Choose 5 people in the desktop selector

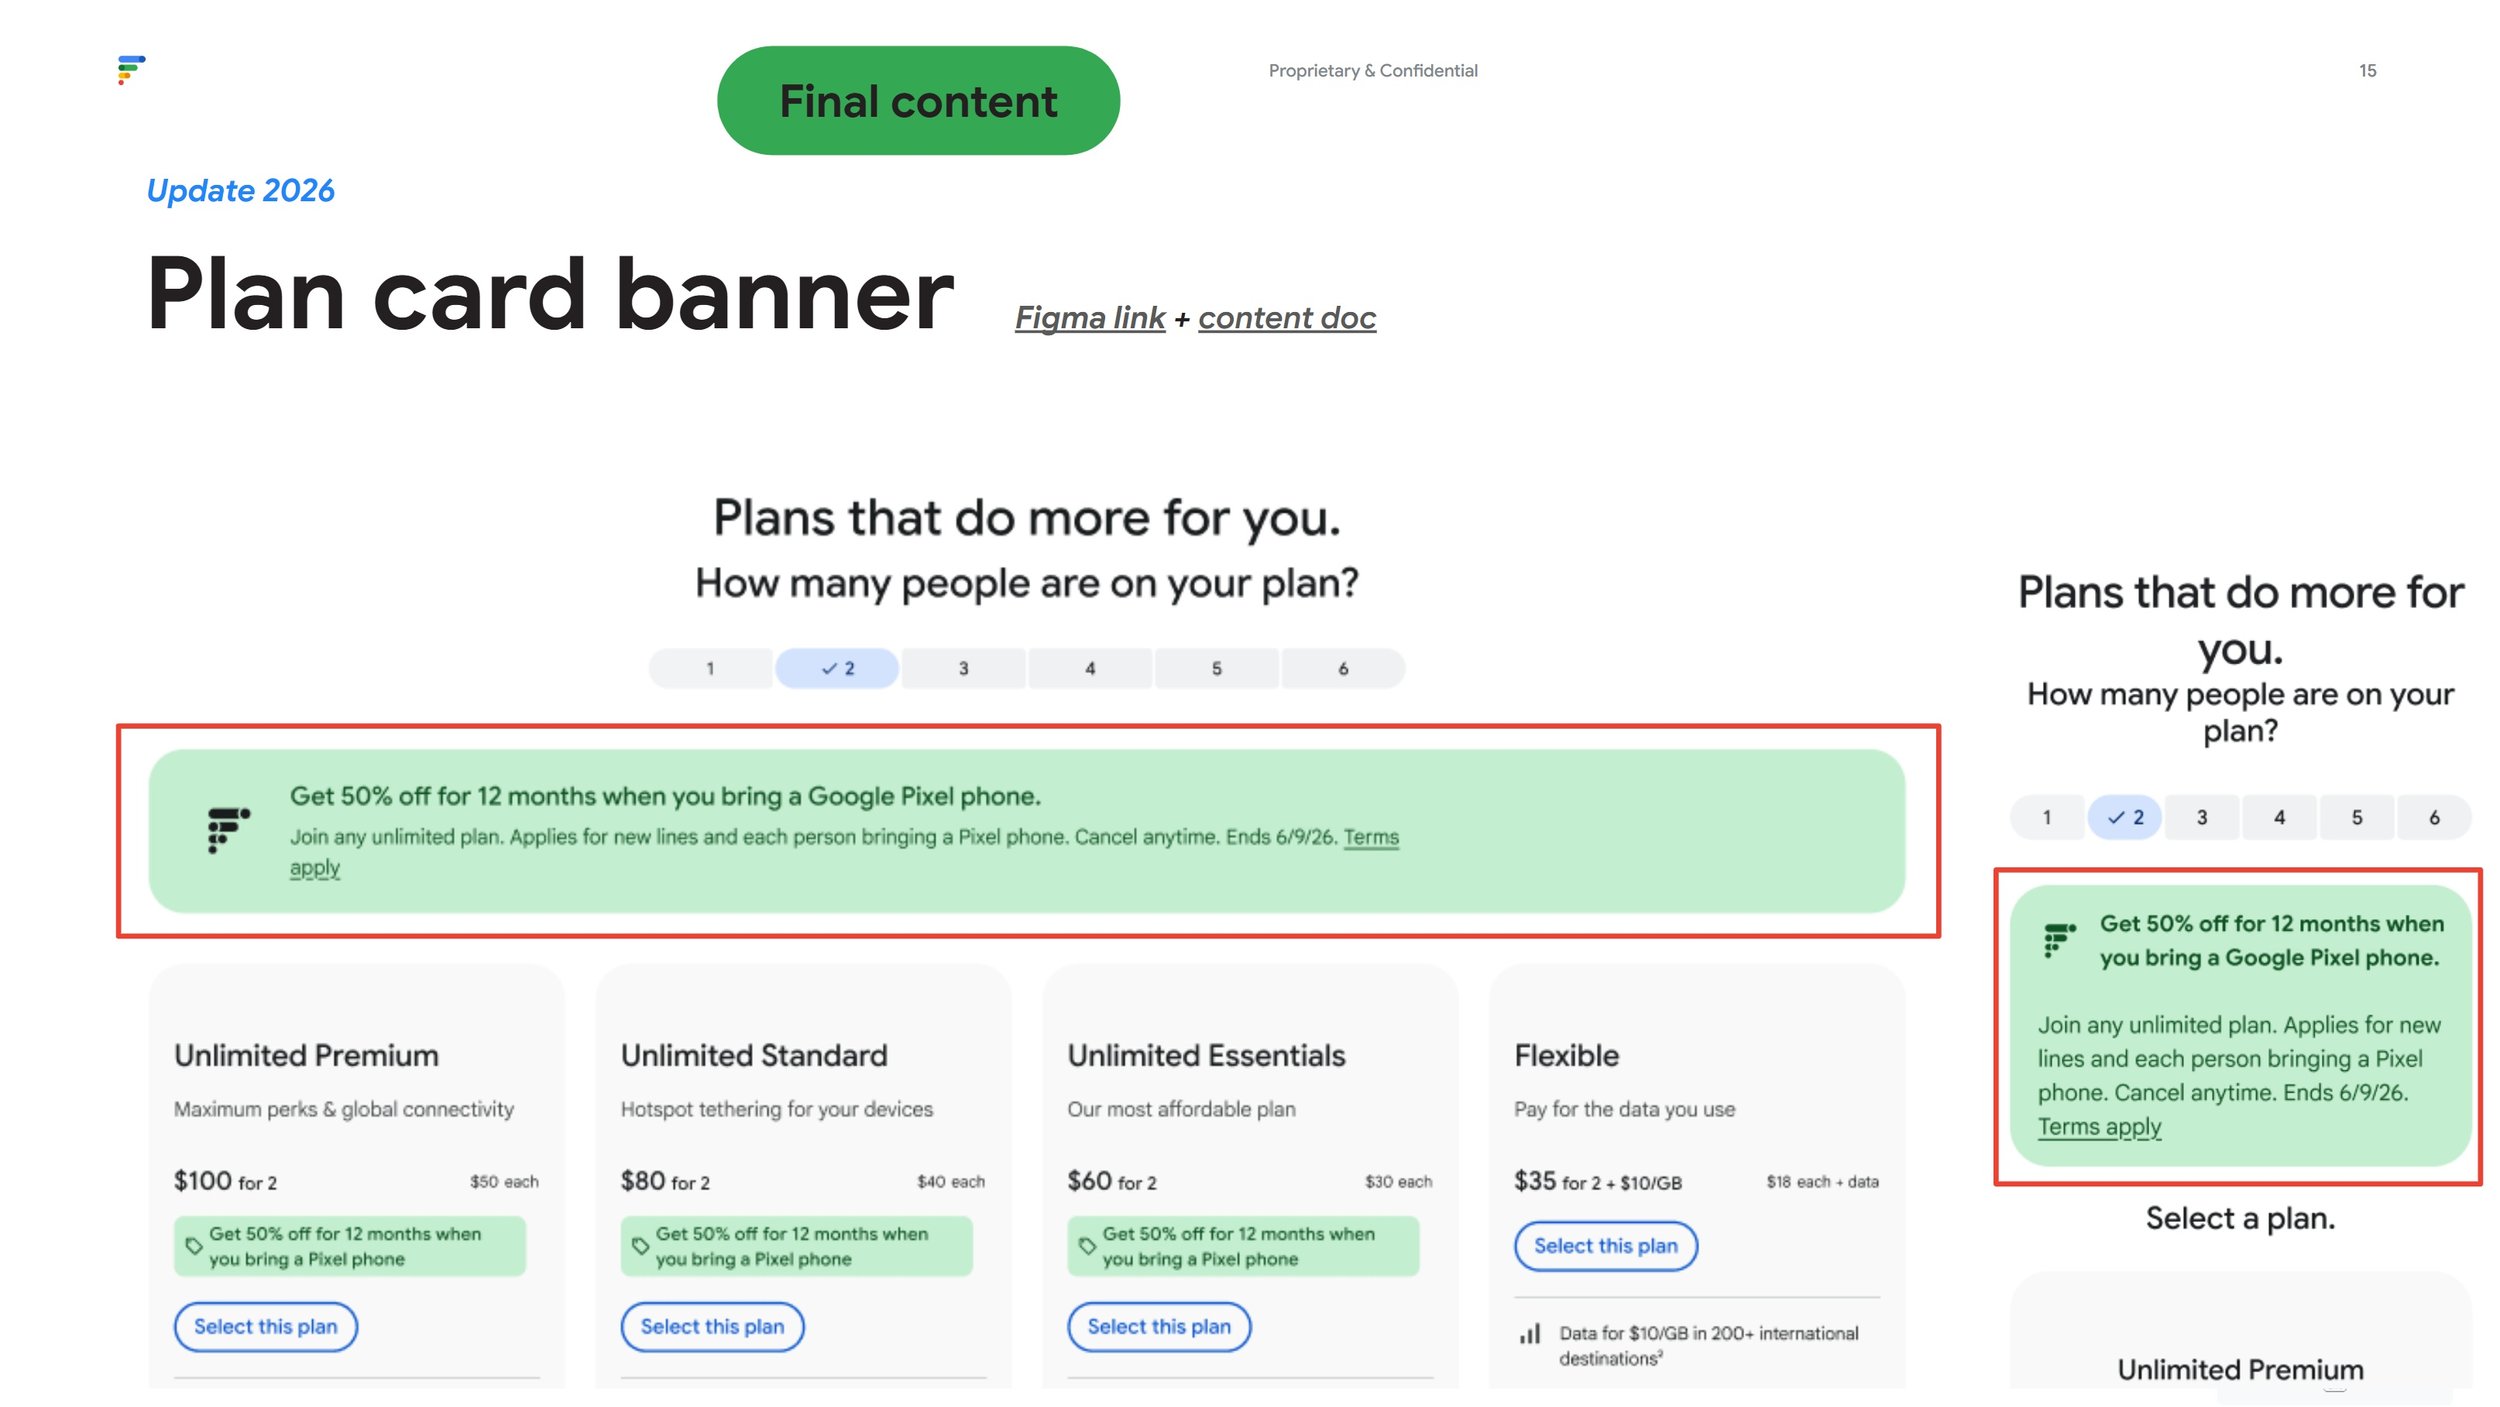tap(1217, 668)
